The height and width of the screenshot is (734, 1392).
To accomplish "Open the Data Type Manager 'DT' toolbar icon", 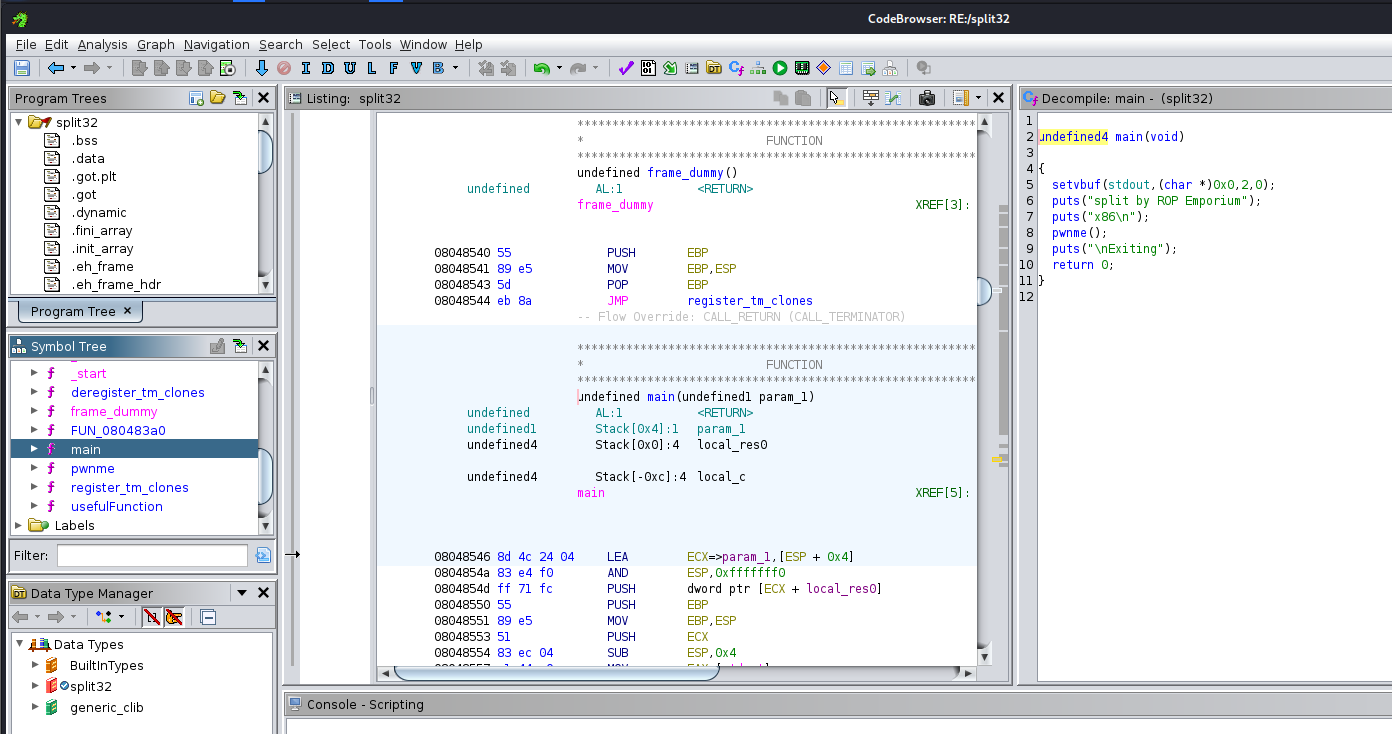I will [x=714, y=68].
